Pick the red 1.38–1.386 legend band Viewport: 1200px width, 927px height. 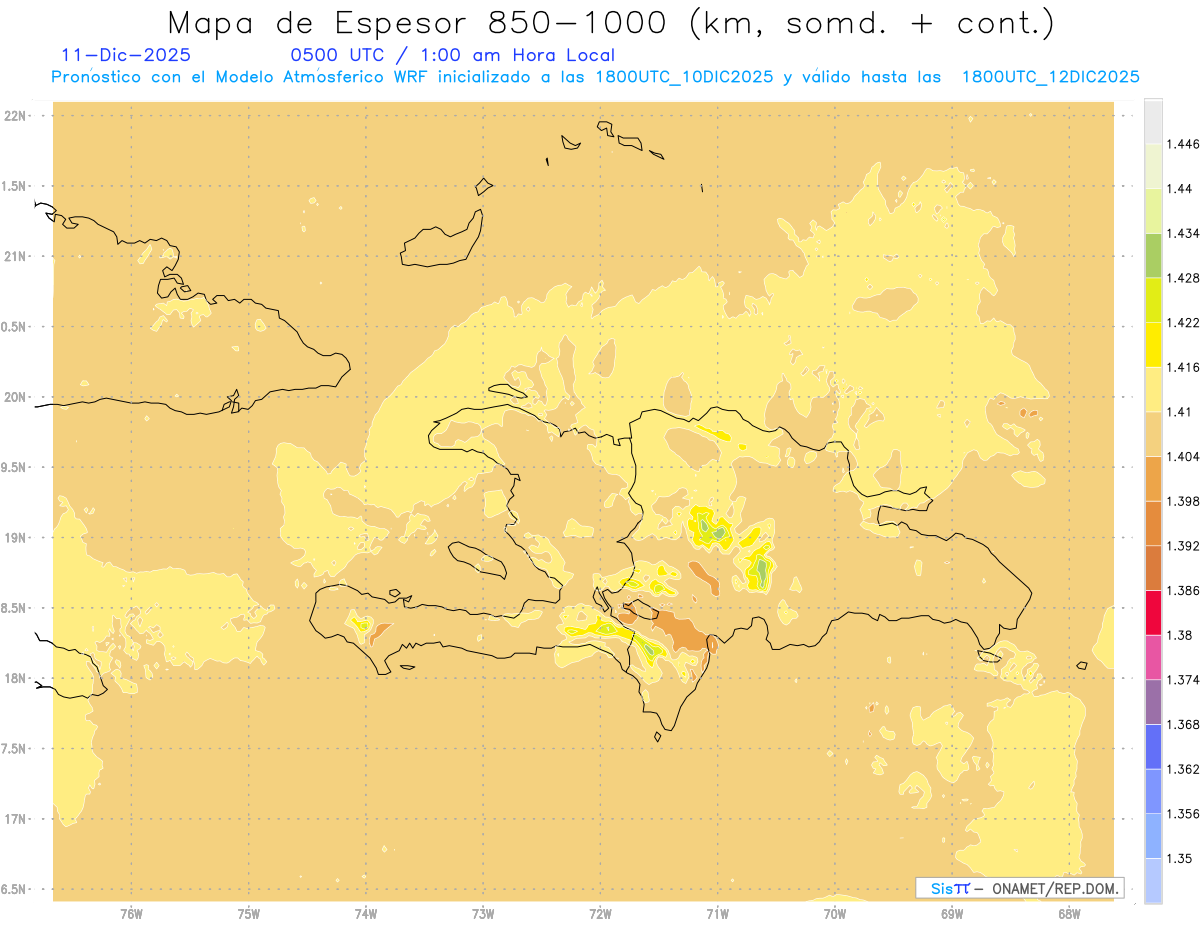point(1153,612)
